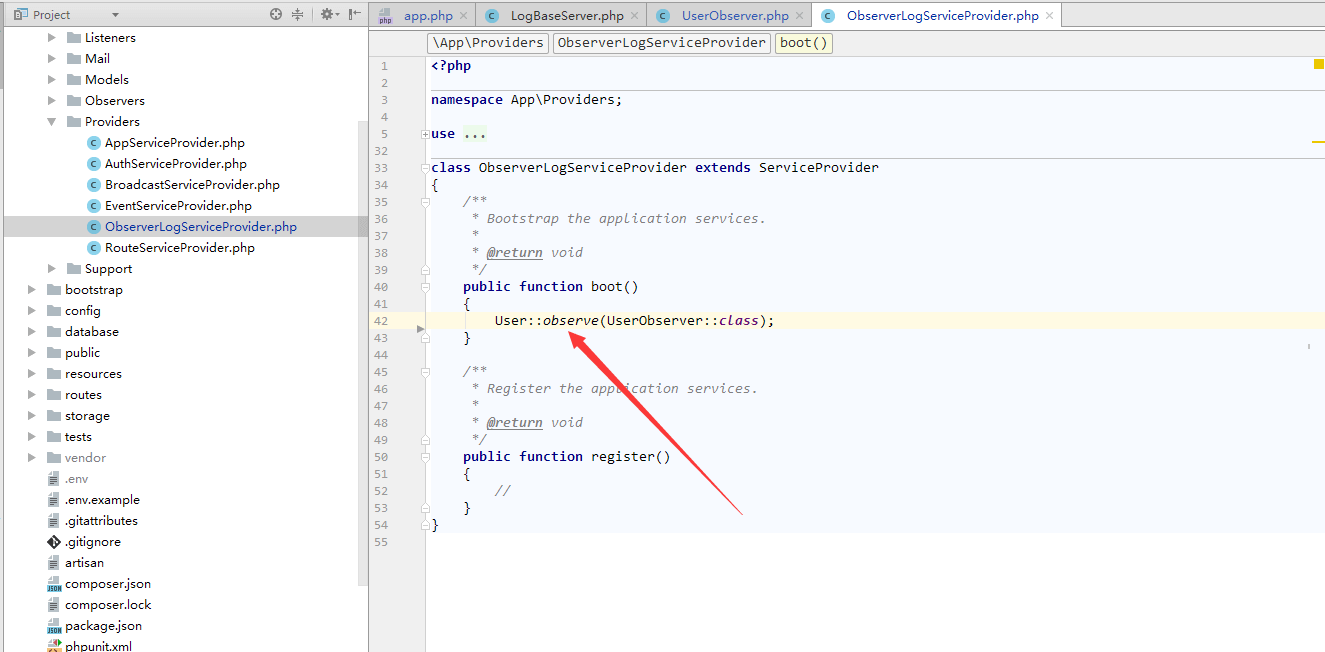
Task: Select AuthServiceProvider.php file
Action: [x=176, y=163]
